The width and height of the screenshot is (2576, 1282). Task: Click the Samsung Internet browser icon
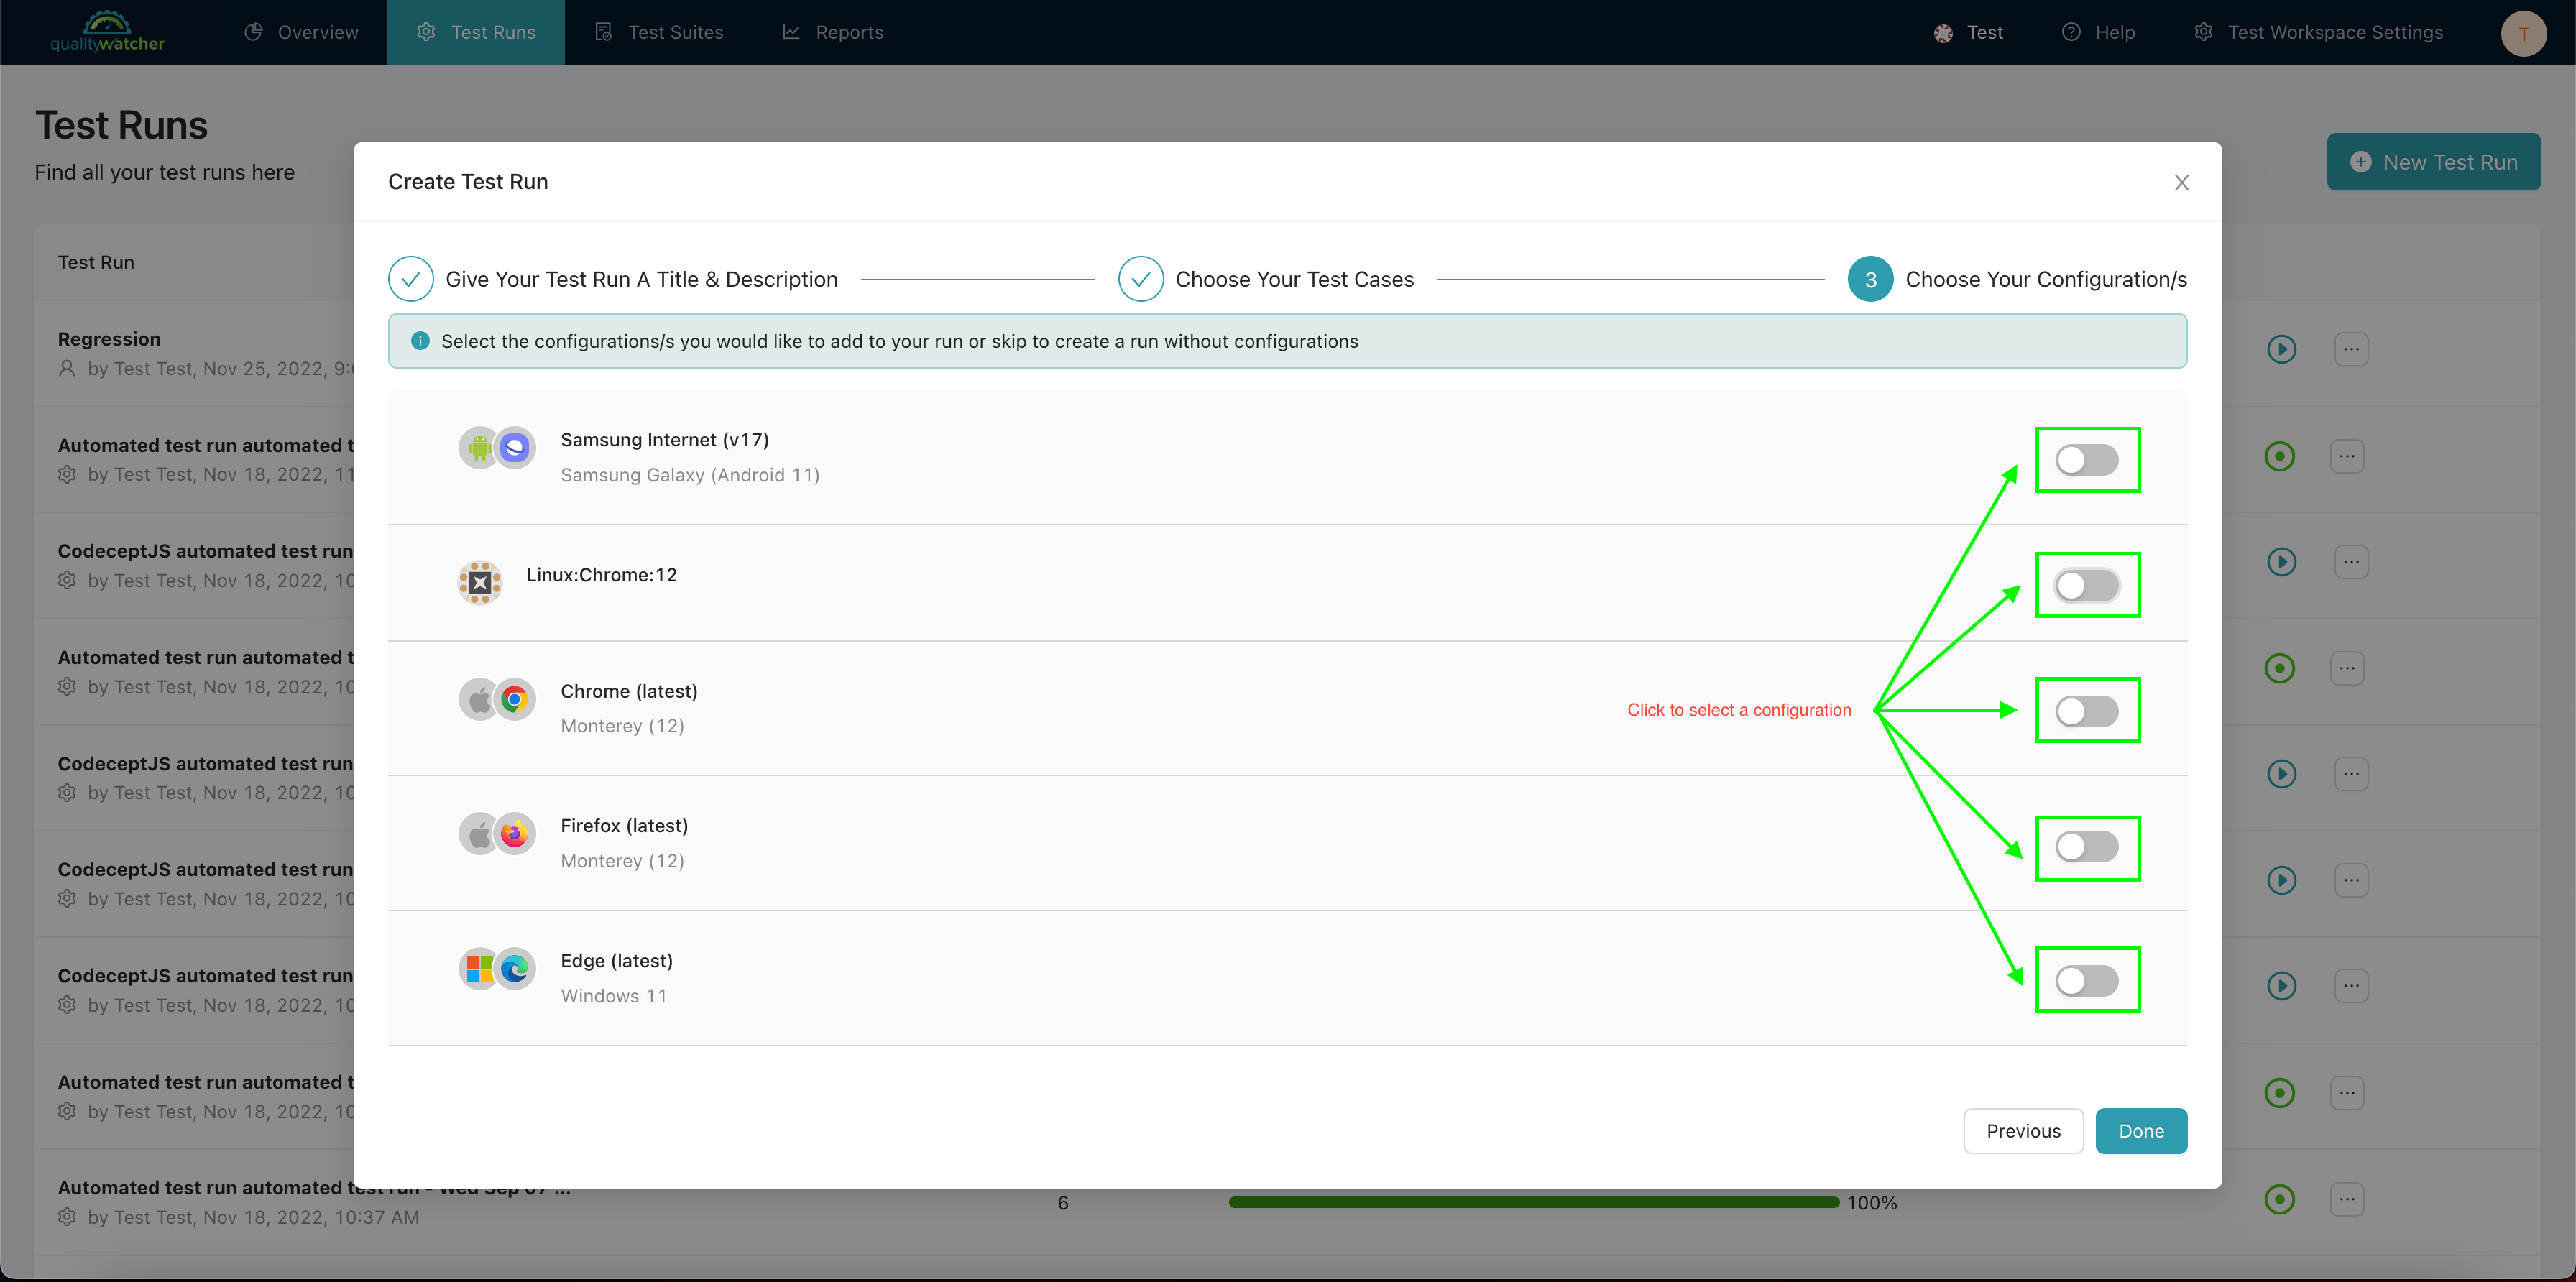coord(515,448)
